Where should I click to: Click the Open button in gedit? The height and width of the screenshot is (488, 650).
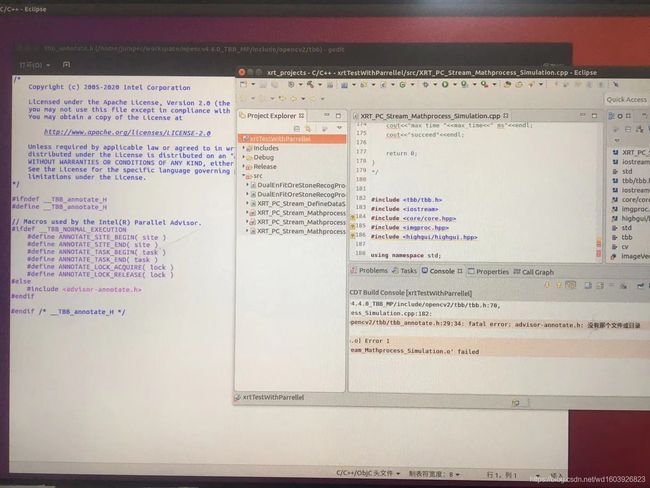[x=34, y=65]
